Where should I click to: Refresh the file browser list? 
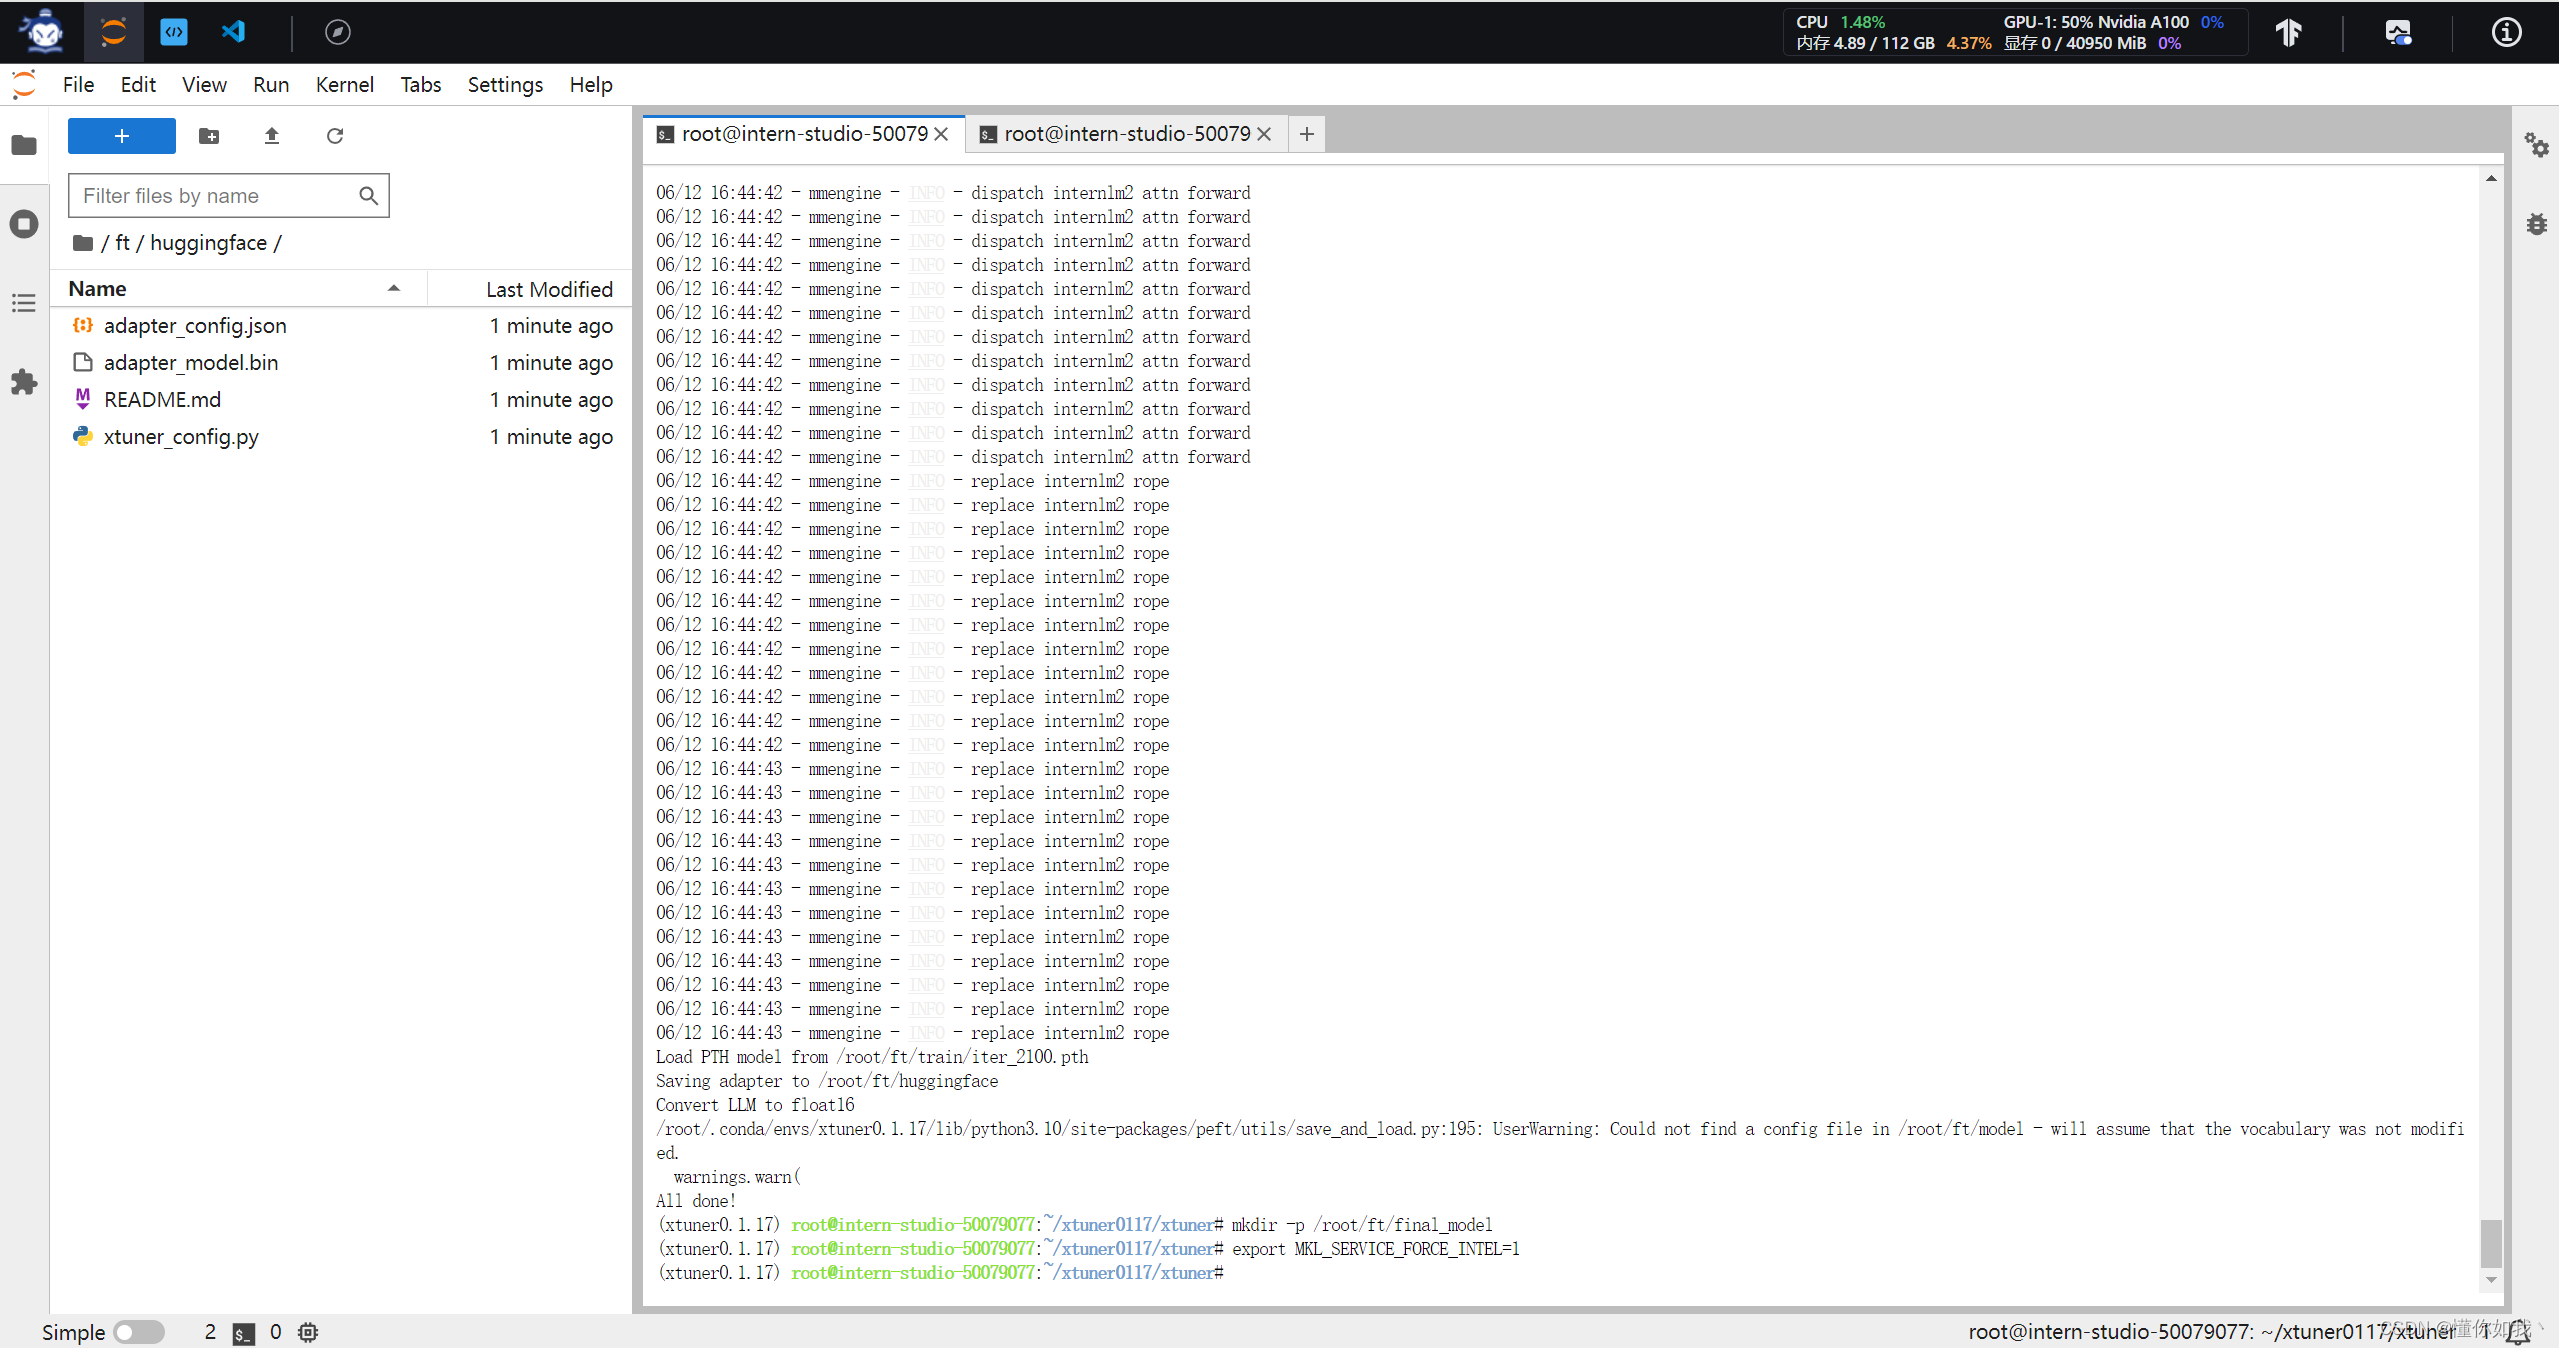point(335,136)
